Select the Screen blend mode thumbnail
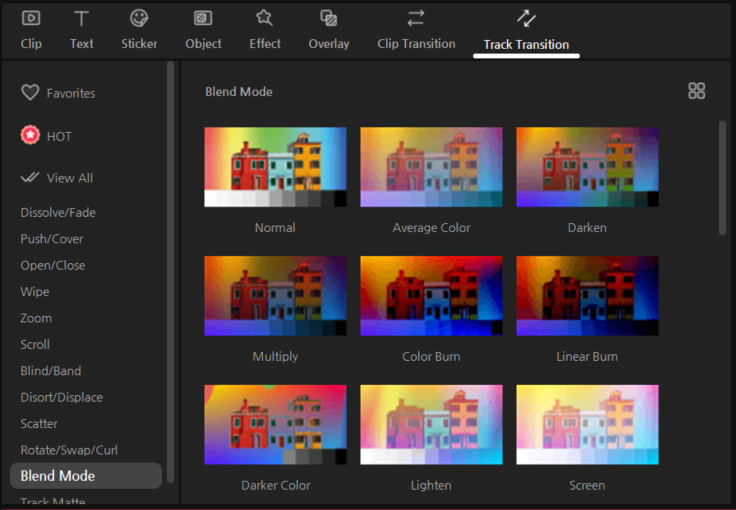 [587, 425]
